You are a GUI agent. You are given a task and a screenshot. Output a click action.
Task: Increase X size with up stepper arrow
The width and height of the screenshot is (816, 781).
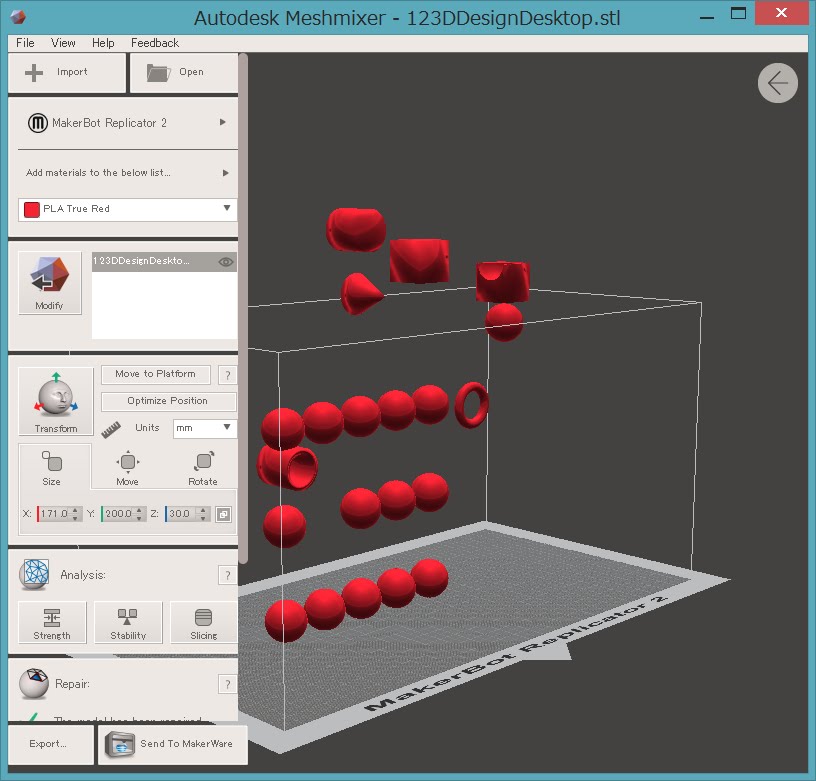tap(75, 510)
